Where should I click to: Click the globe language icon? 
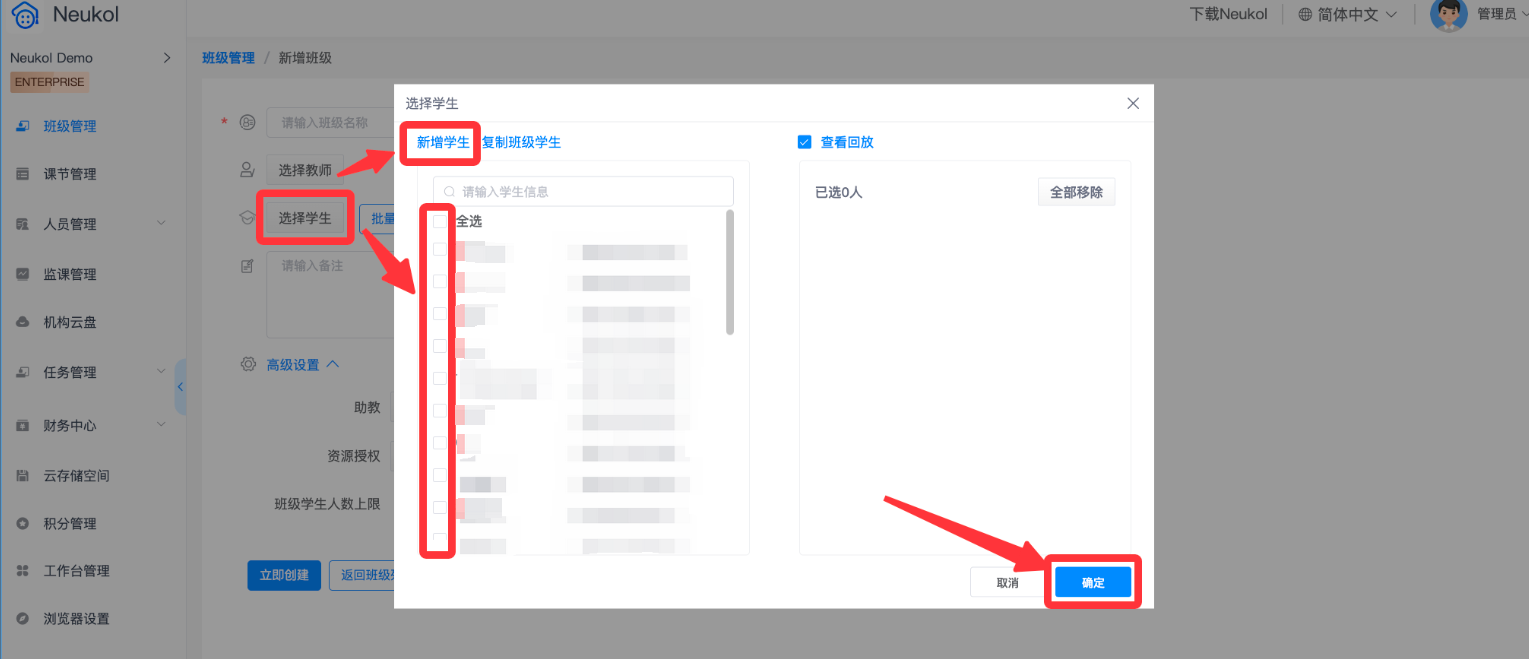click(1305, 14)
